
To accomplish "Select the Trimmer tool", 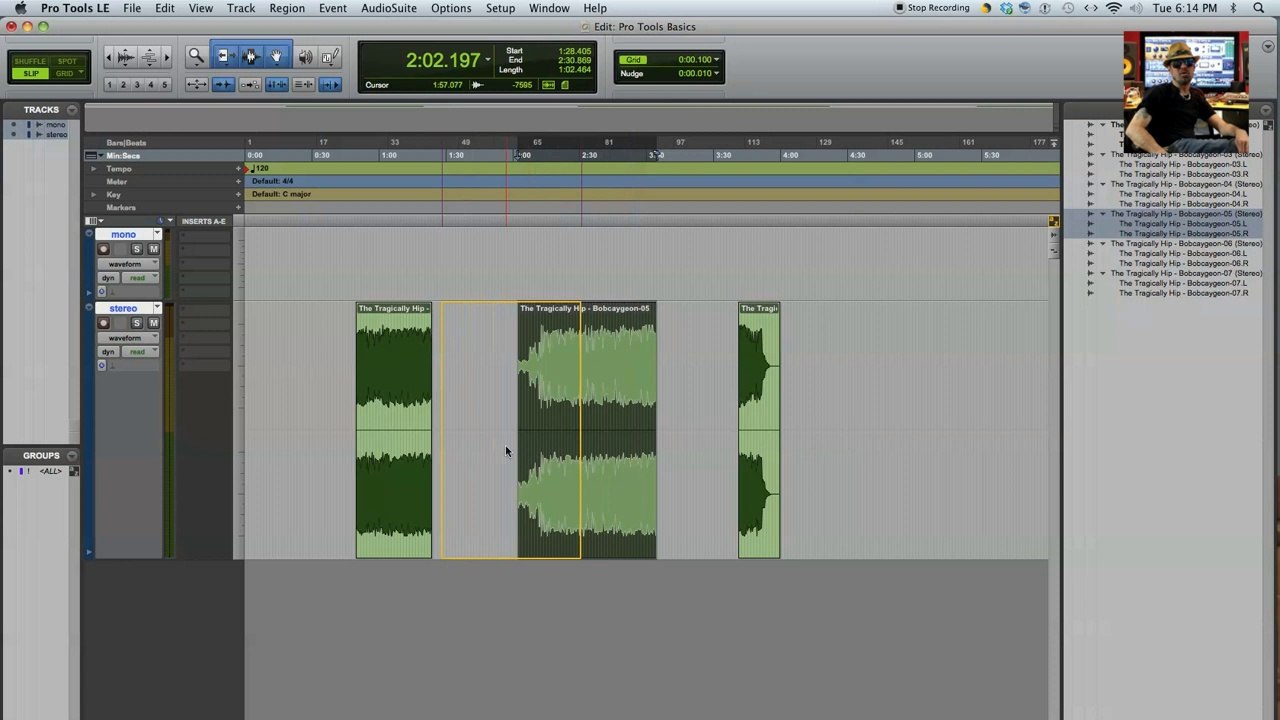I will 223,57.
